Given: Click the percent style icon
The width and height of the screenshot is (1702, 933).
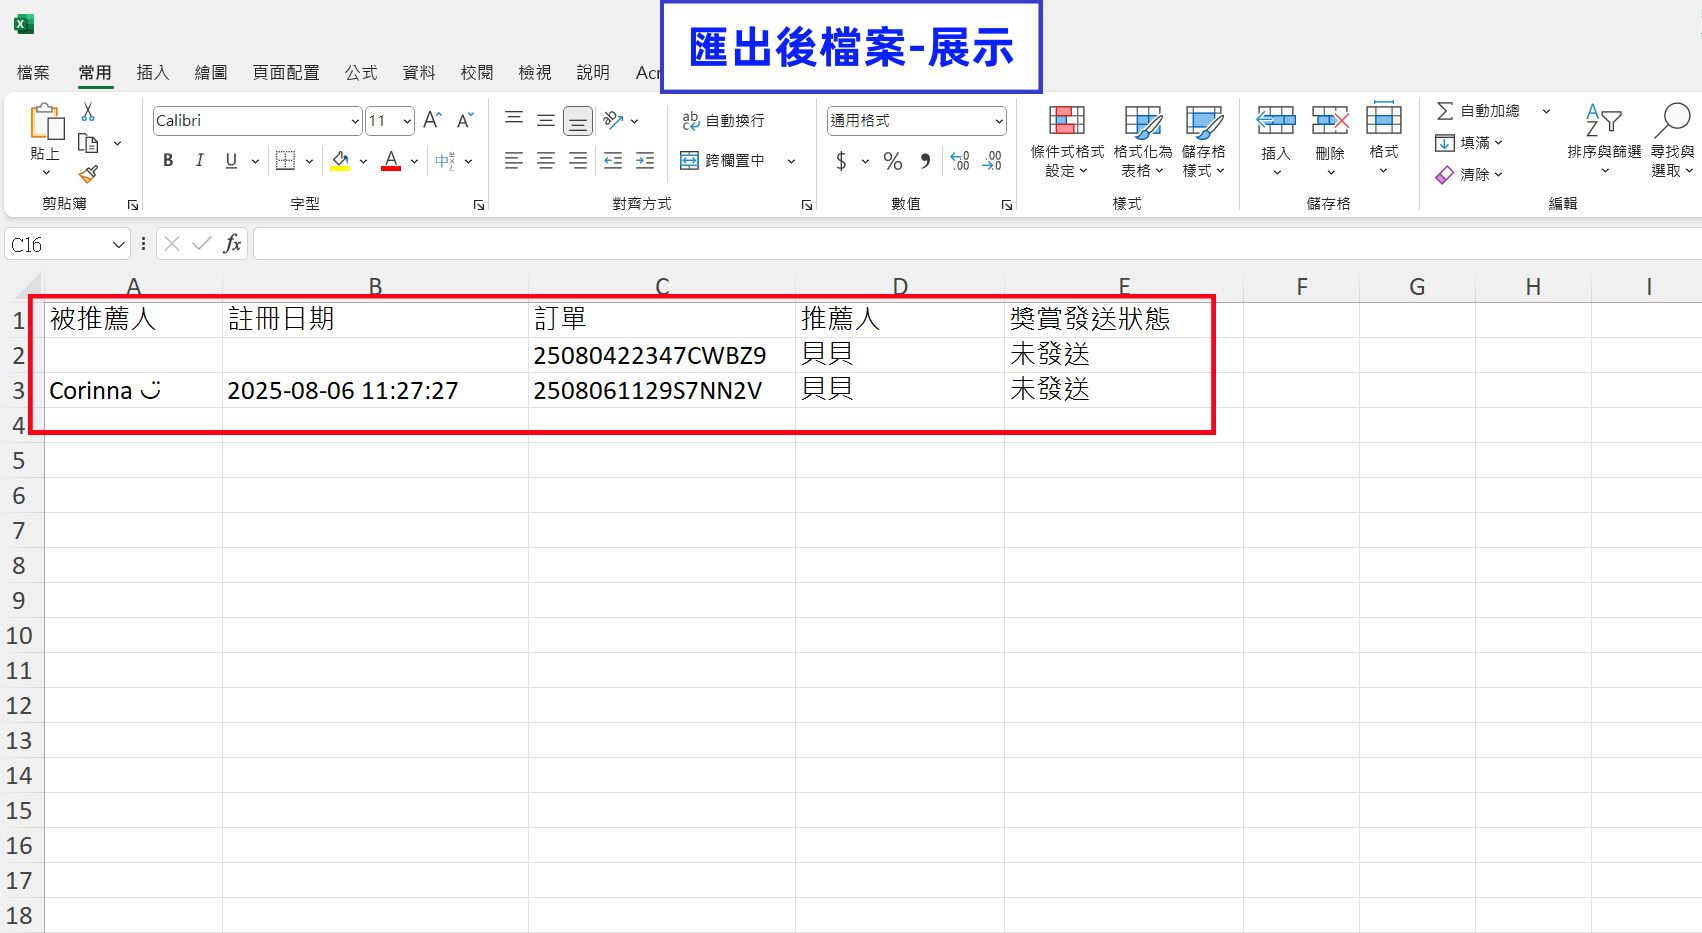Looking at the screenshot, I should click(x=893, y=160).
